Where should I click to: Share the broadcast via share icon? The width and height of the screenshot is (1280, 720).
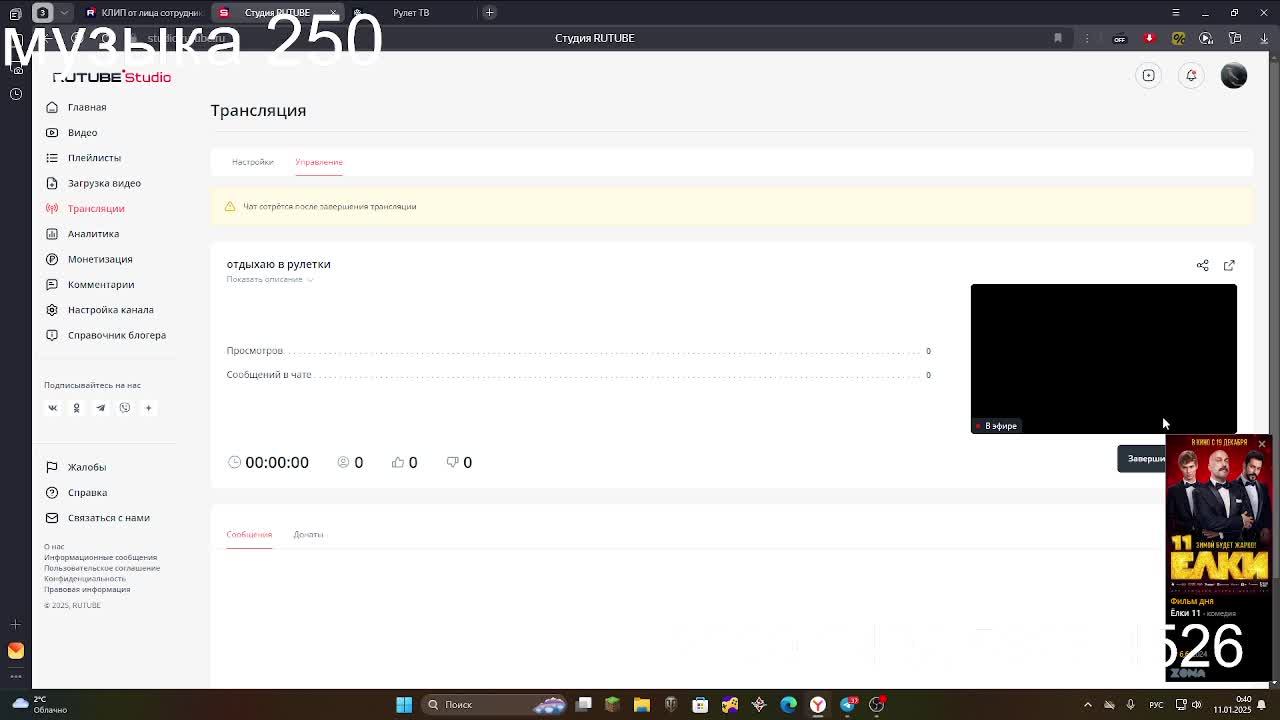pyautogui.click(x=1203, y=265)
